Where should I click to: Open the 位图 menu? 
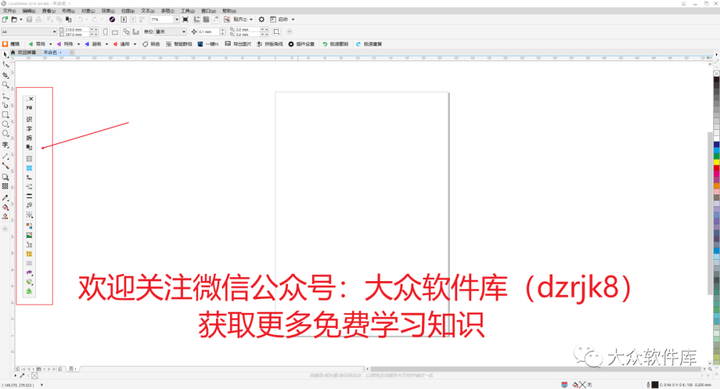click(x=128, y=11)
